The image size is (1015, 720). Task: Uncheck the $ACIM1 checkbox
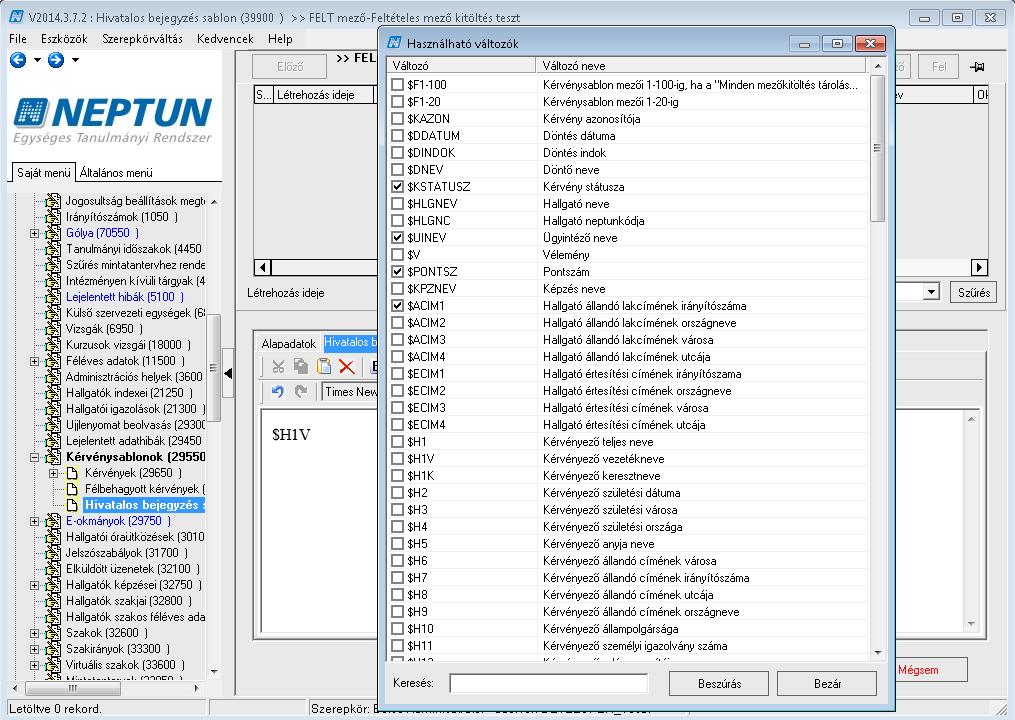pos(397,306)
